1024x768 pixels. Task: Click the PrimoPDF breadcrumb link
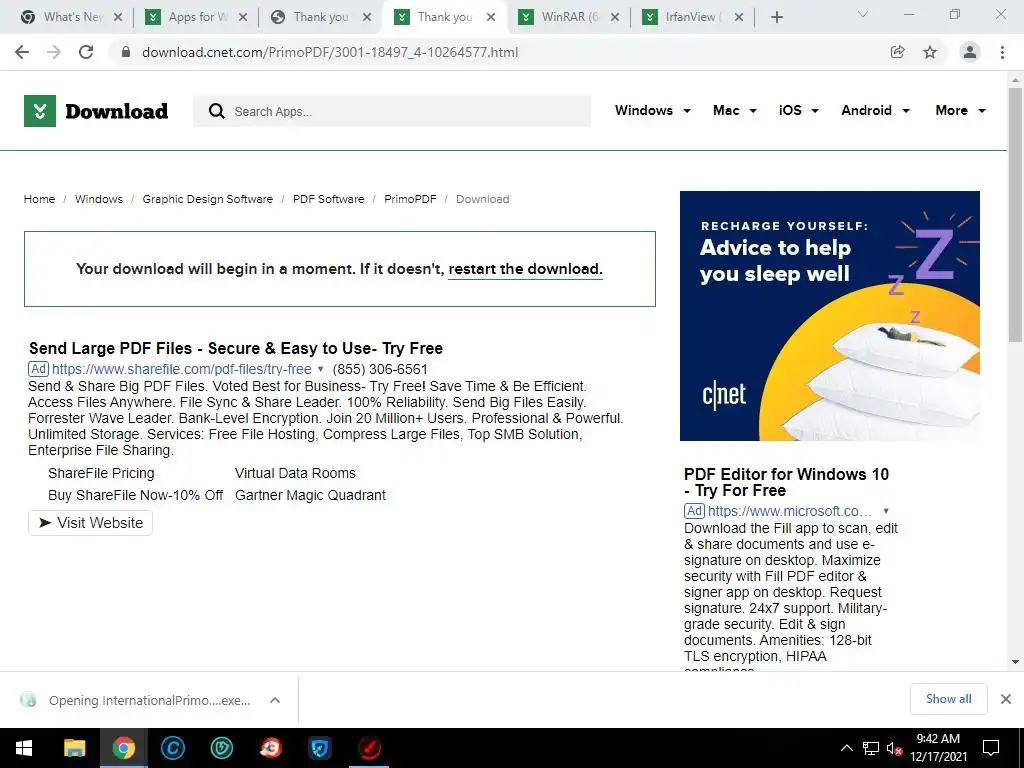point(410,199)
